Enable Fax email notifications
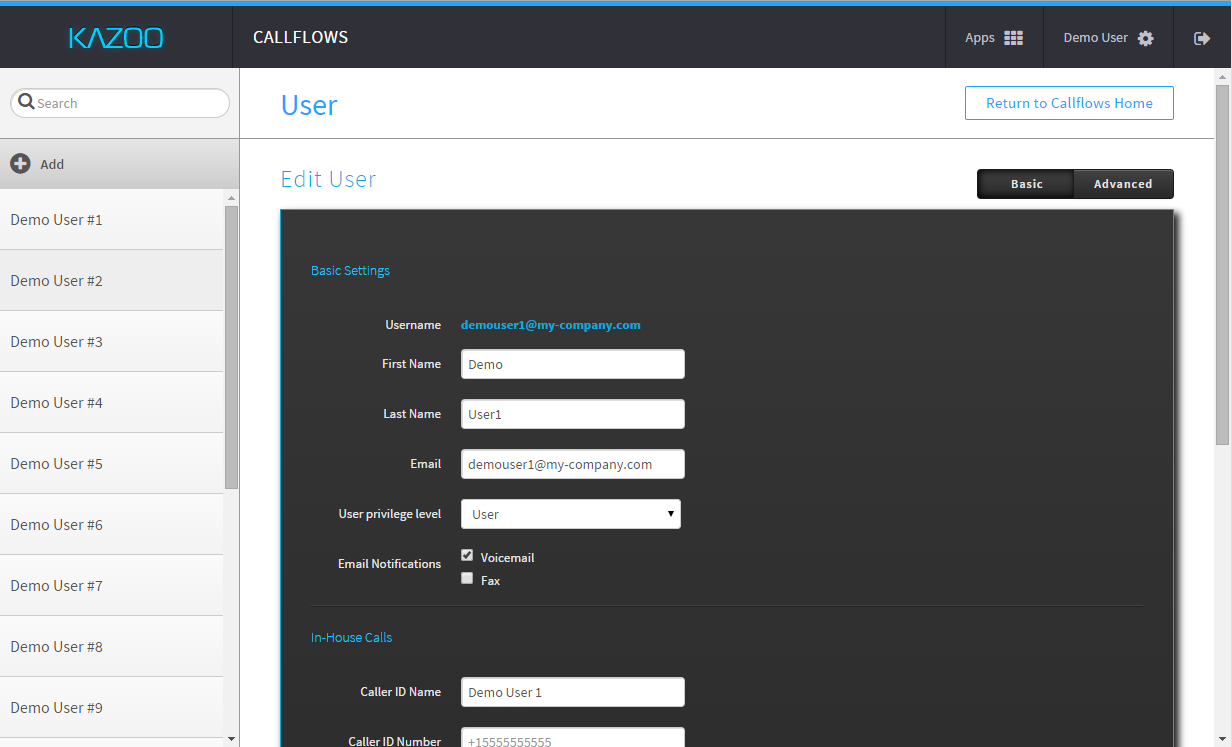The height and width of the screenshot is (747, 1232). click(x=467, y=578)
